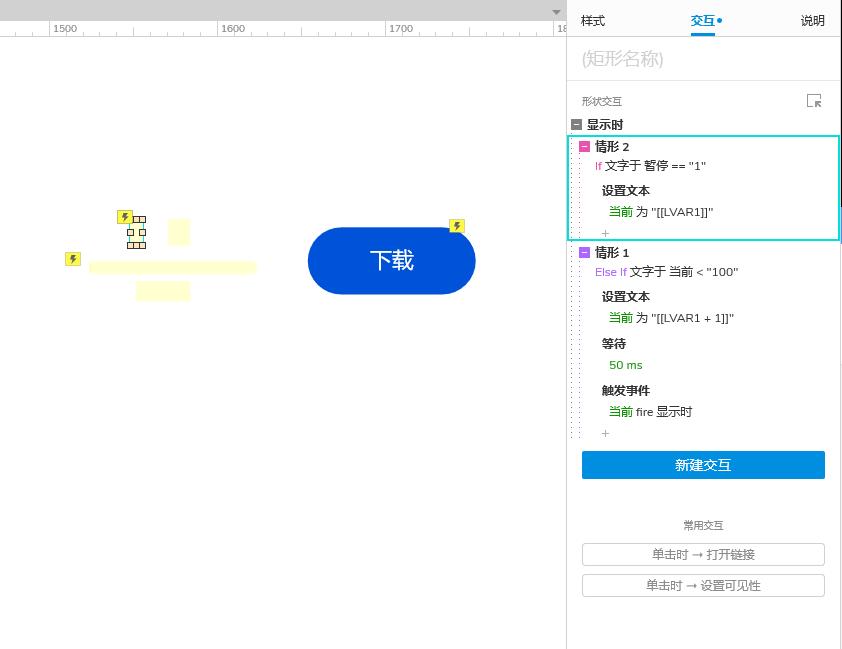842x649 pixels.
Task: Open the canvas tab dropdown arrow
Action: (x=556, y=12)
